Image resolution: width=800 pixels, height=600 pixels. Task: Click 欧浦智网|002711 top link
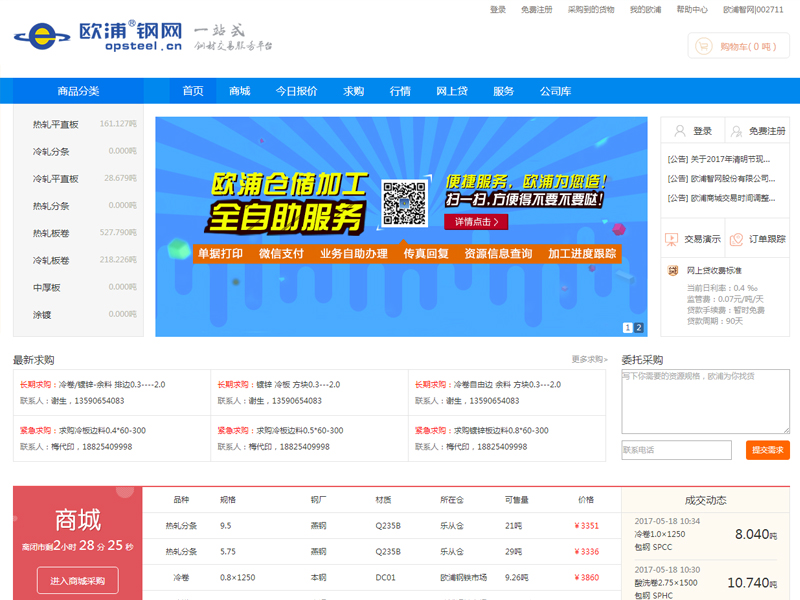(x=753, y=9)
